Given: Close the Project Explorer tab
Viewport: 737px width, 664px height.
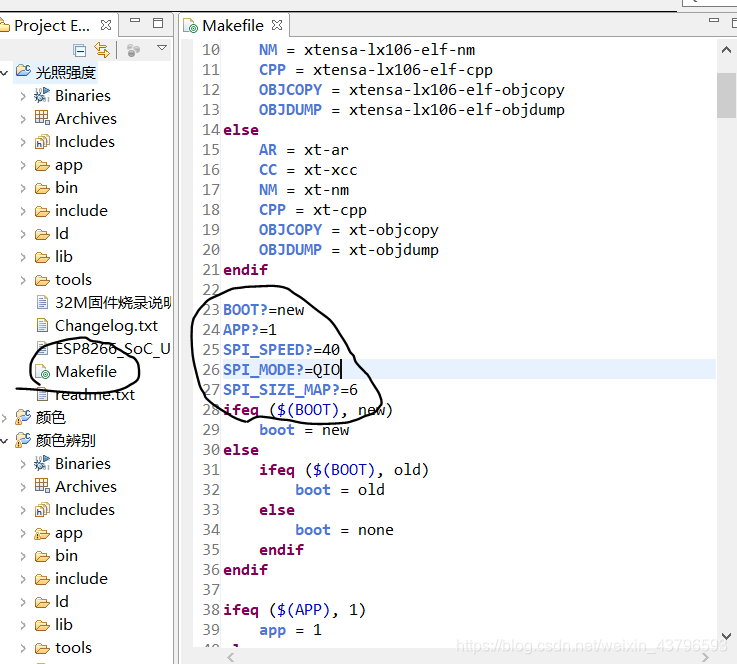Looking at the screenshot, I should (x=106, y=25).
